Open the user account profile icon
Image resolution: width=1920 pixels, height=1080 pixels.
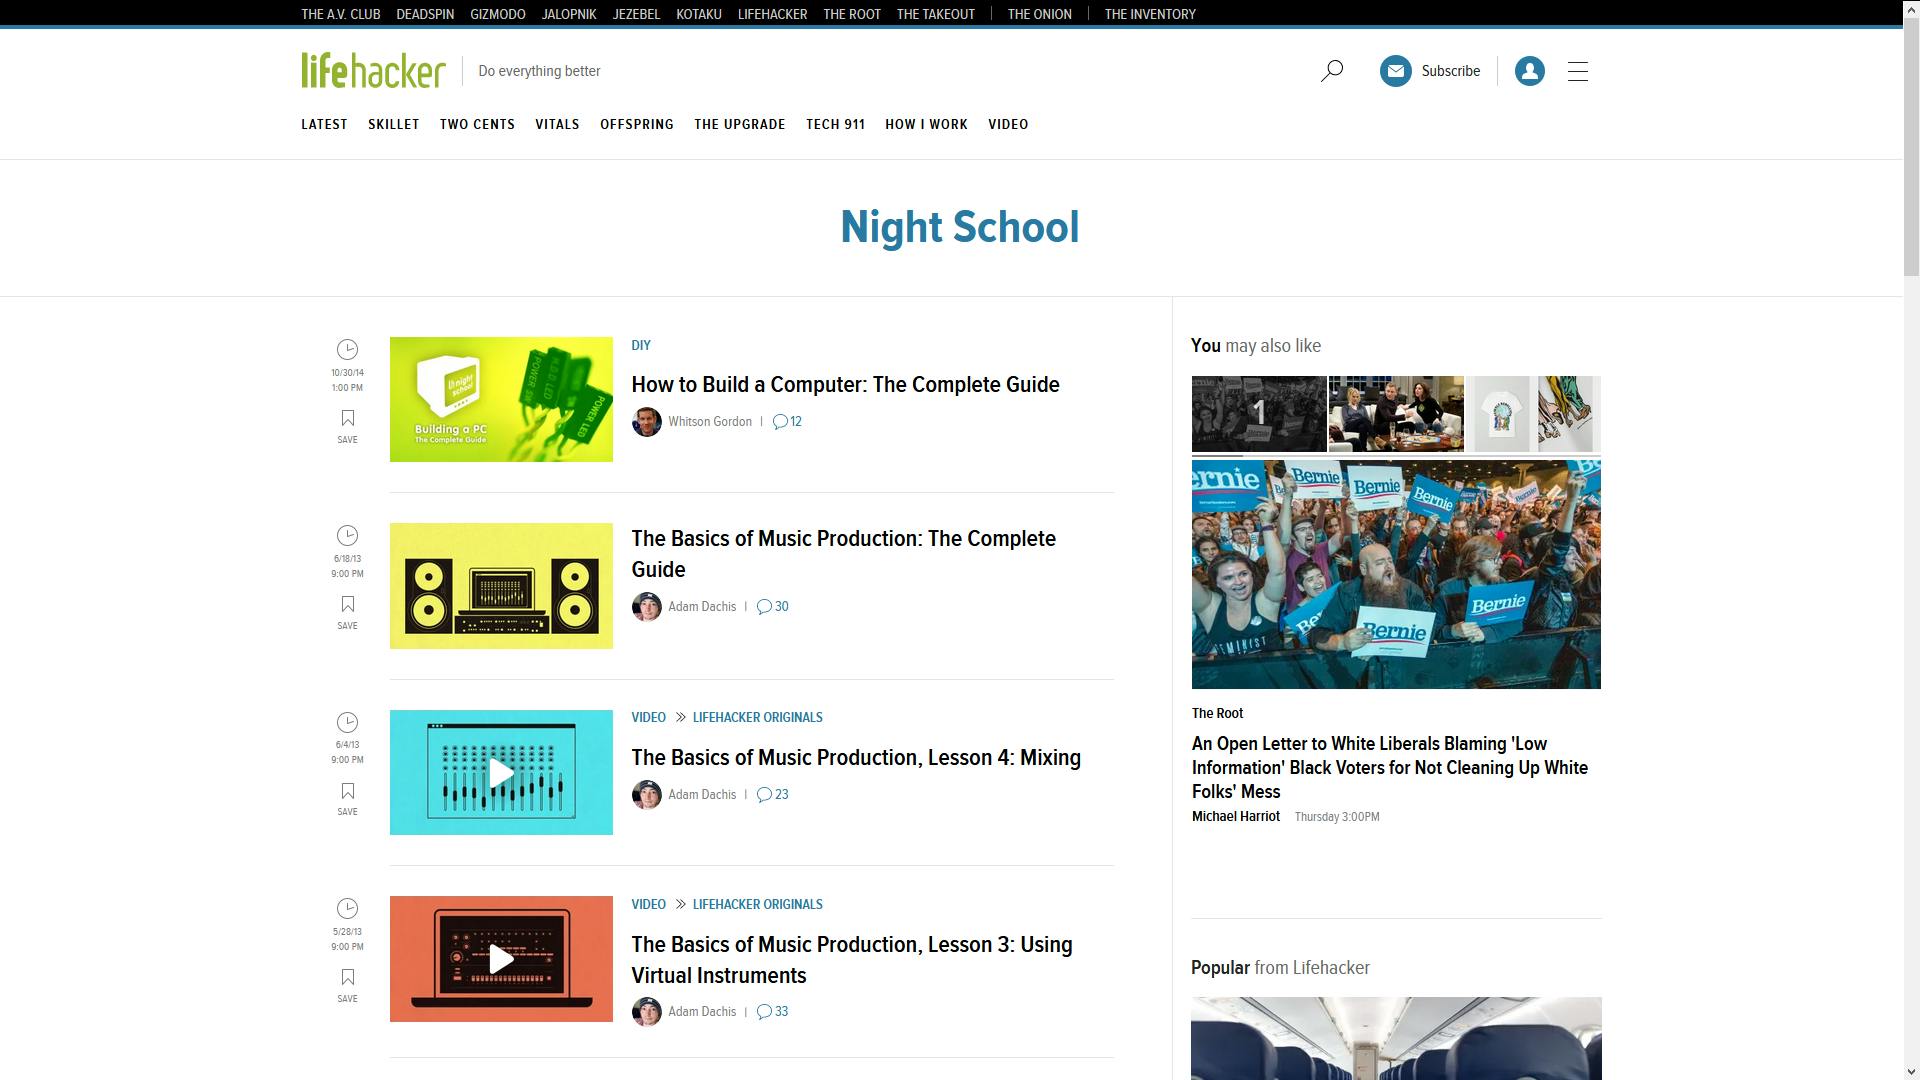1529,71
